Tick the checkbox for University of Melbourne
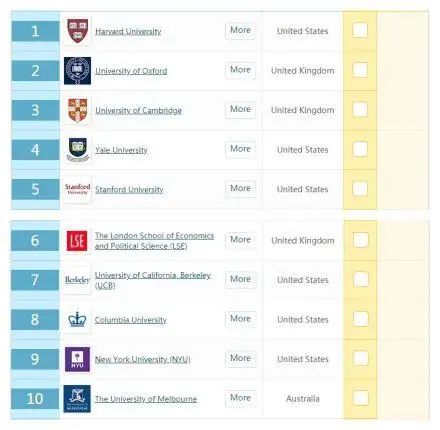Viewport: 440px width, 430px height. tap(360, 398)
